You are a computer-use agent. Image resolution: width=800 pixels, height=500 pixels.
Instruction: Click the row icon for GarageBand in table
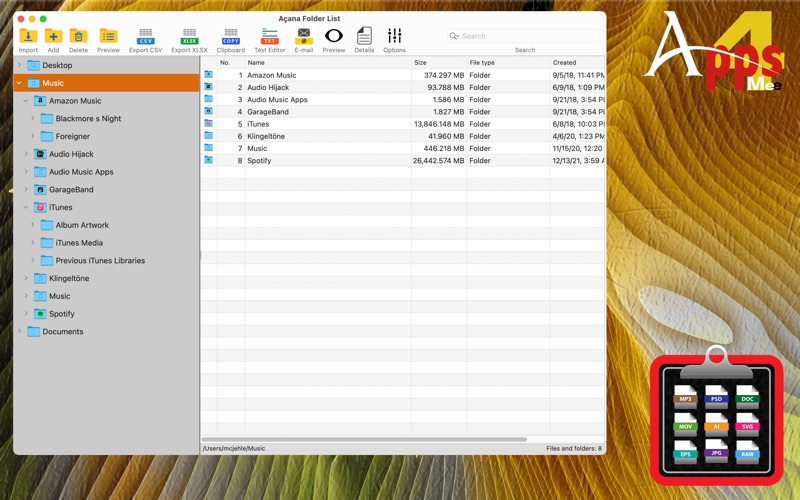tap(208, 111)
